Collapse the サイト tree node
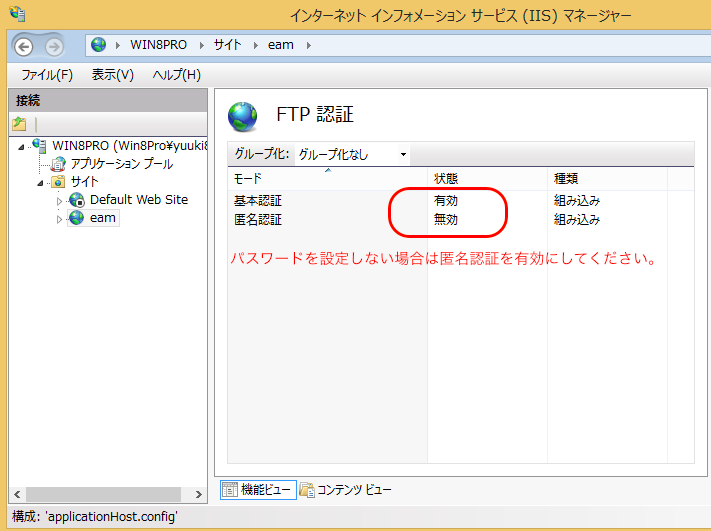 [x=40, y=183]
